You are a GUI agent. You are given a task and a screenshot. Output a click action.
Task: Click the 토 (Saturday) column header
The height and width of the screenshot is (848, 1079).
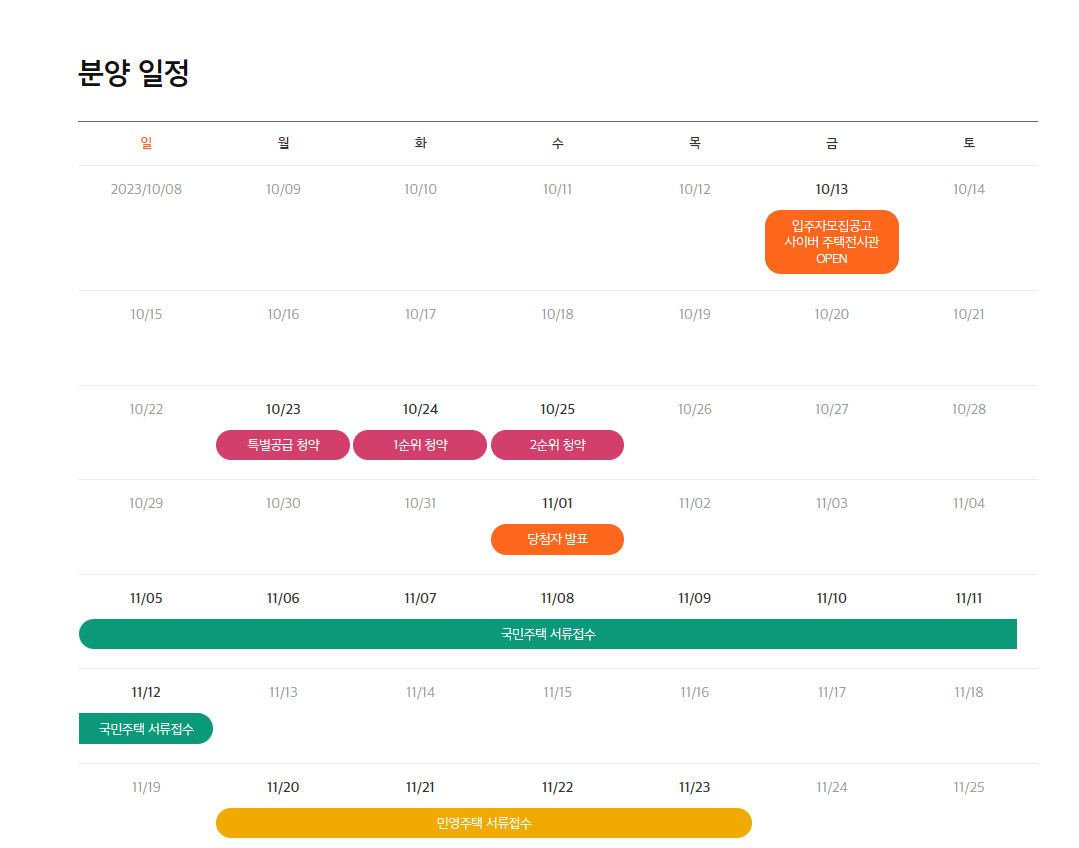[x=968, y=142]
